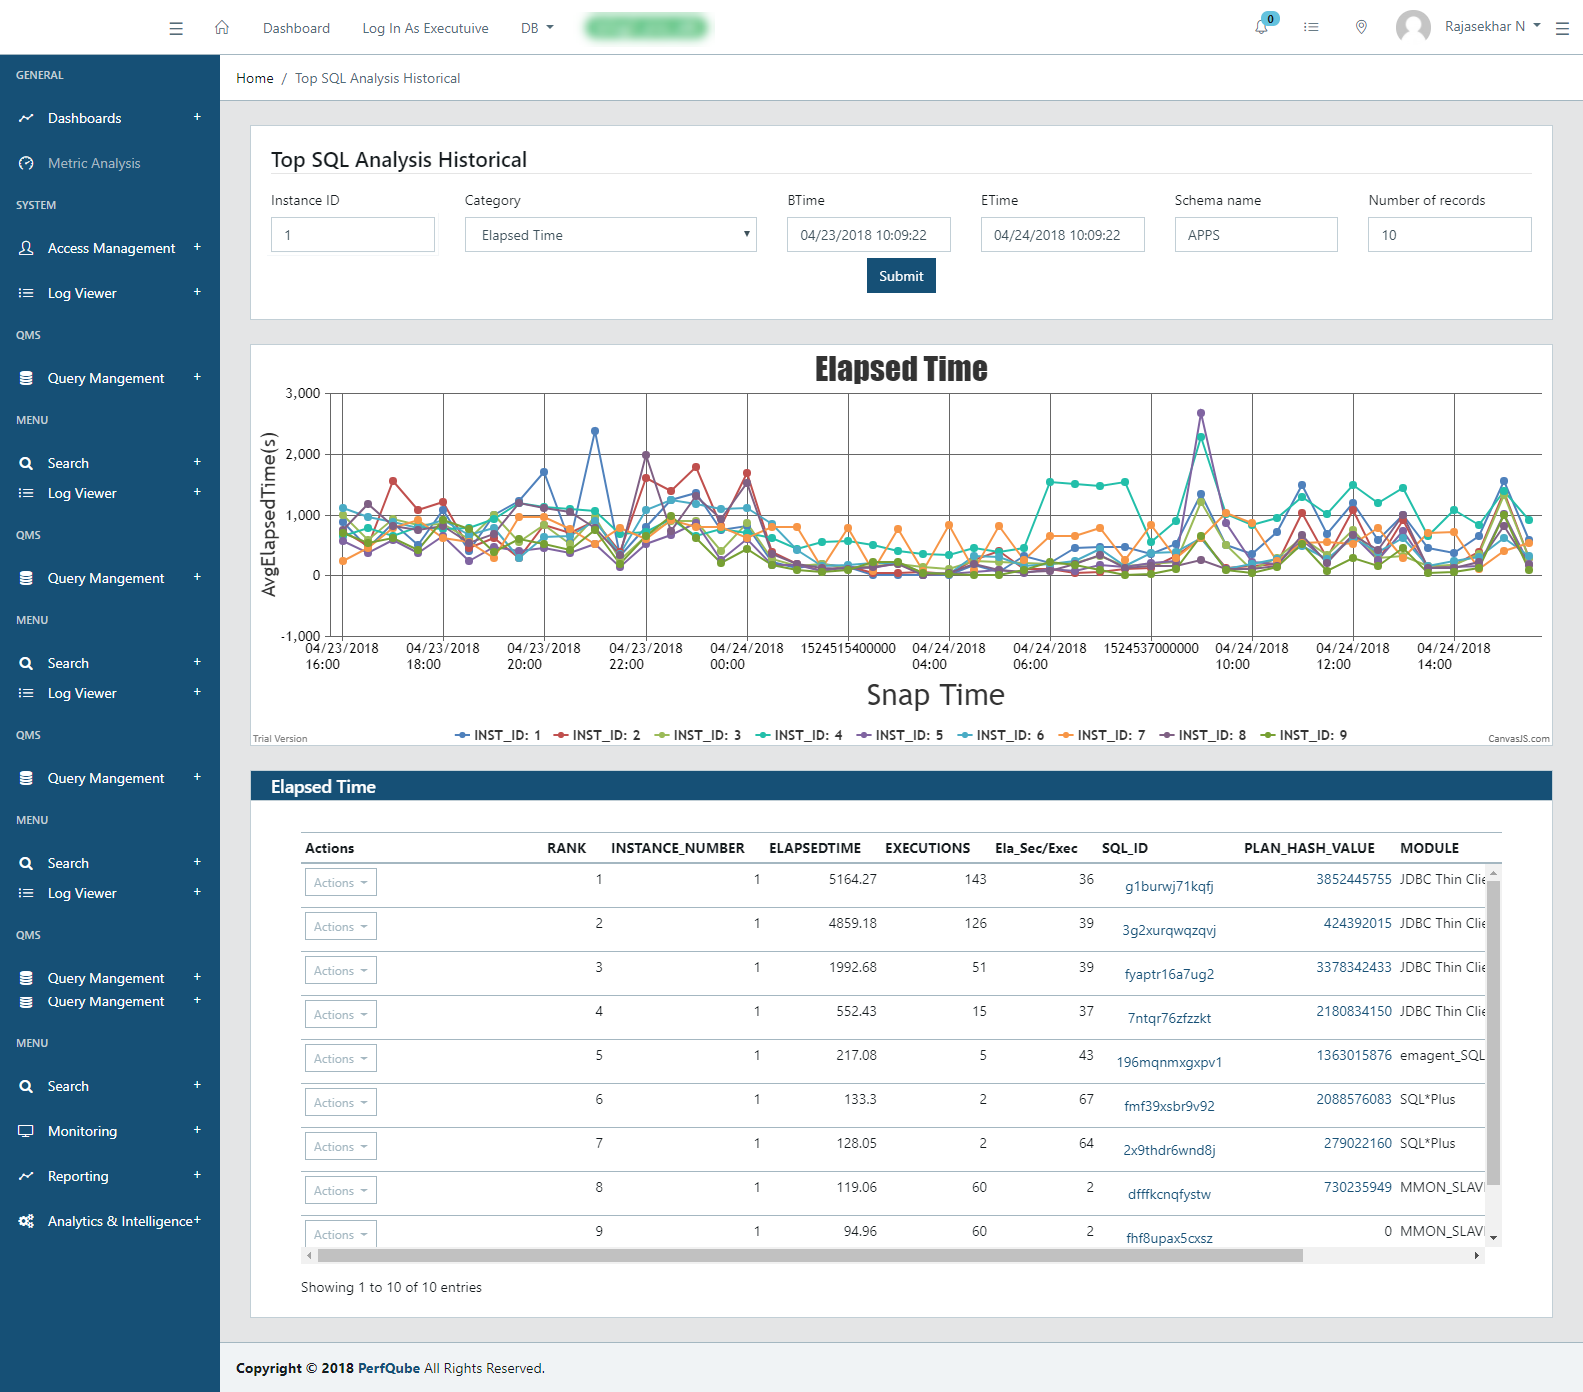Open Analytics & Intelligence in the sidebar
The image size is (1583, 1392).
point(119,1221)
